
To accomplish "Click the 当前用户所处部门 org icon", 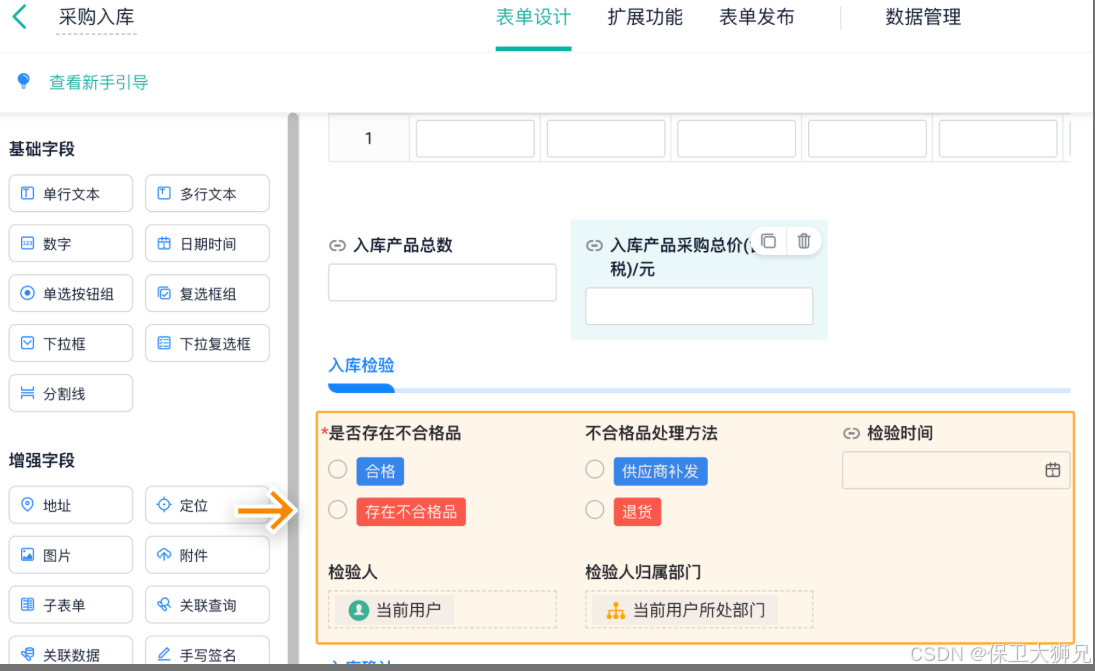I will (x=615, y=610).
